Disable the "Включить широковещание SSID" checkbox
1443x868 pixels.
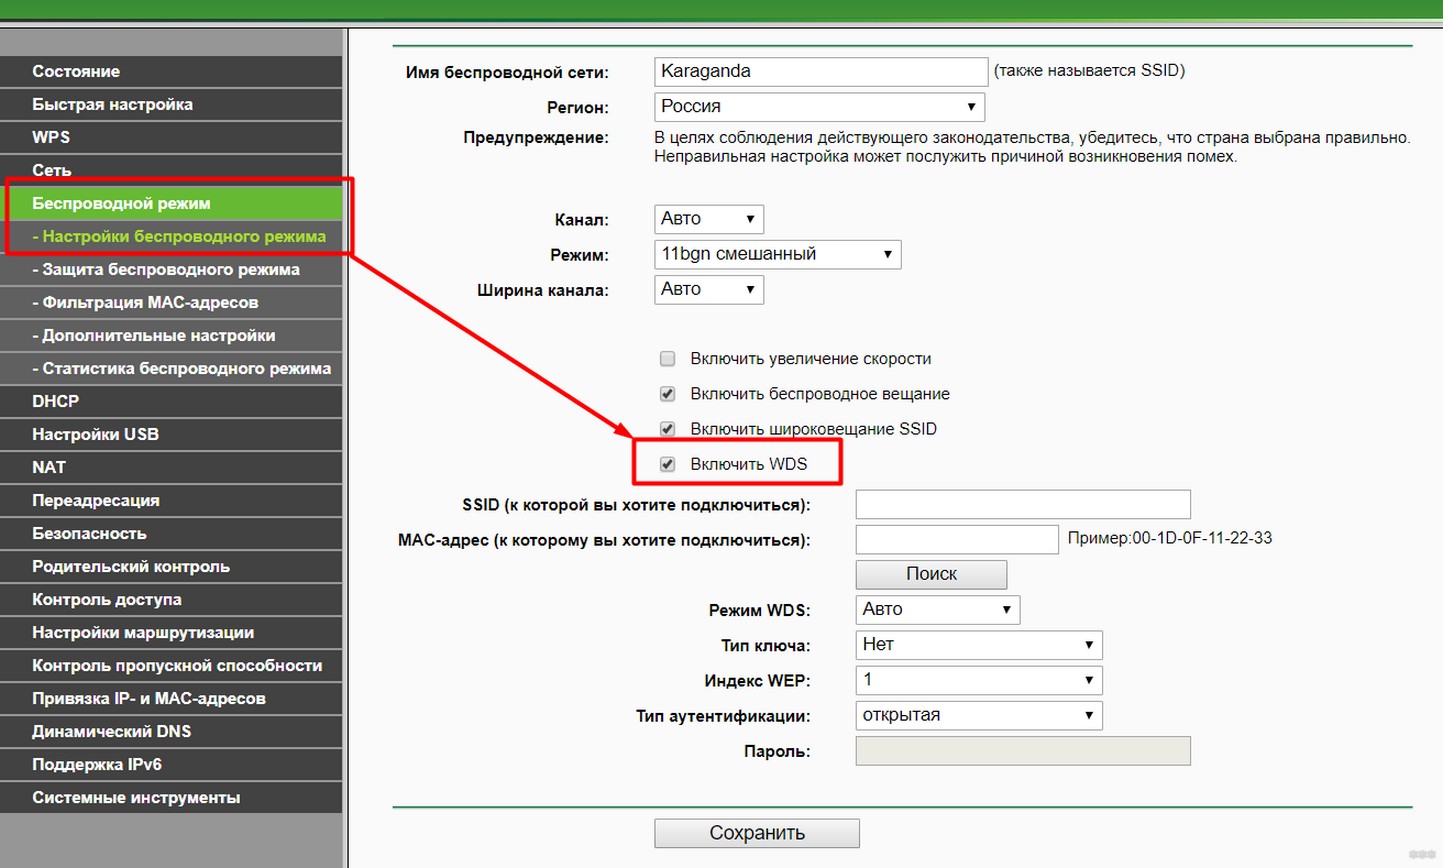click(667, 429)
